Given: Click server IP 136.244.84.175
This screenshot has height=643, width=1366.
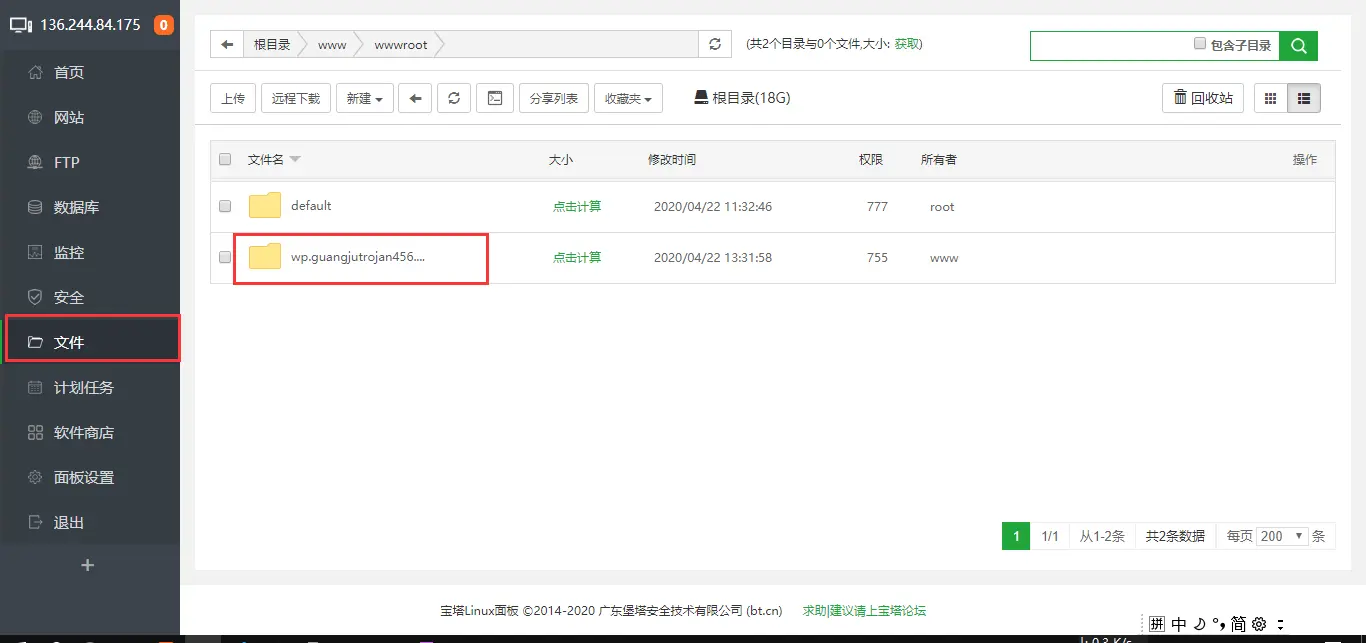Looking at the screenshot, I should 90,25.
